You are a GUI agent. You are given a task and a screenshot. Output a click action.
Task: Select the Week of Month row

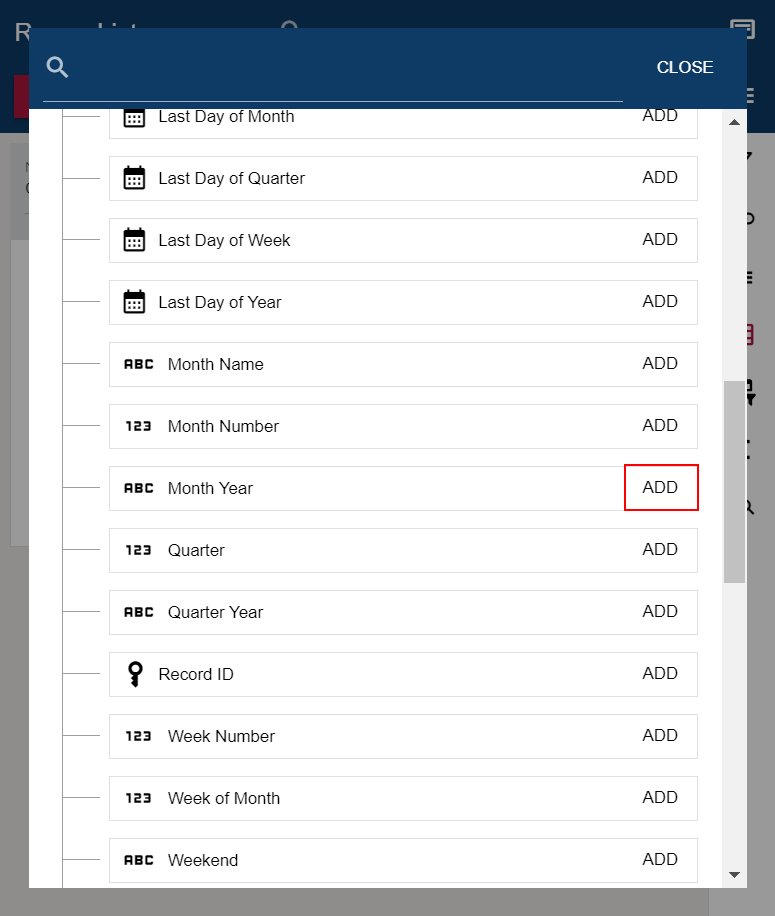pyautogui.click(x=403, y=798)
